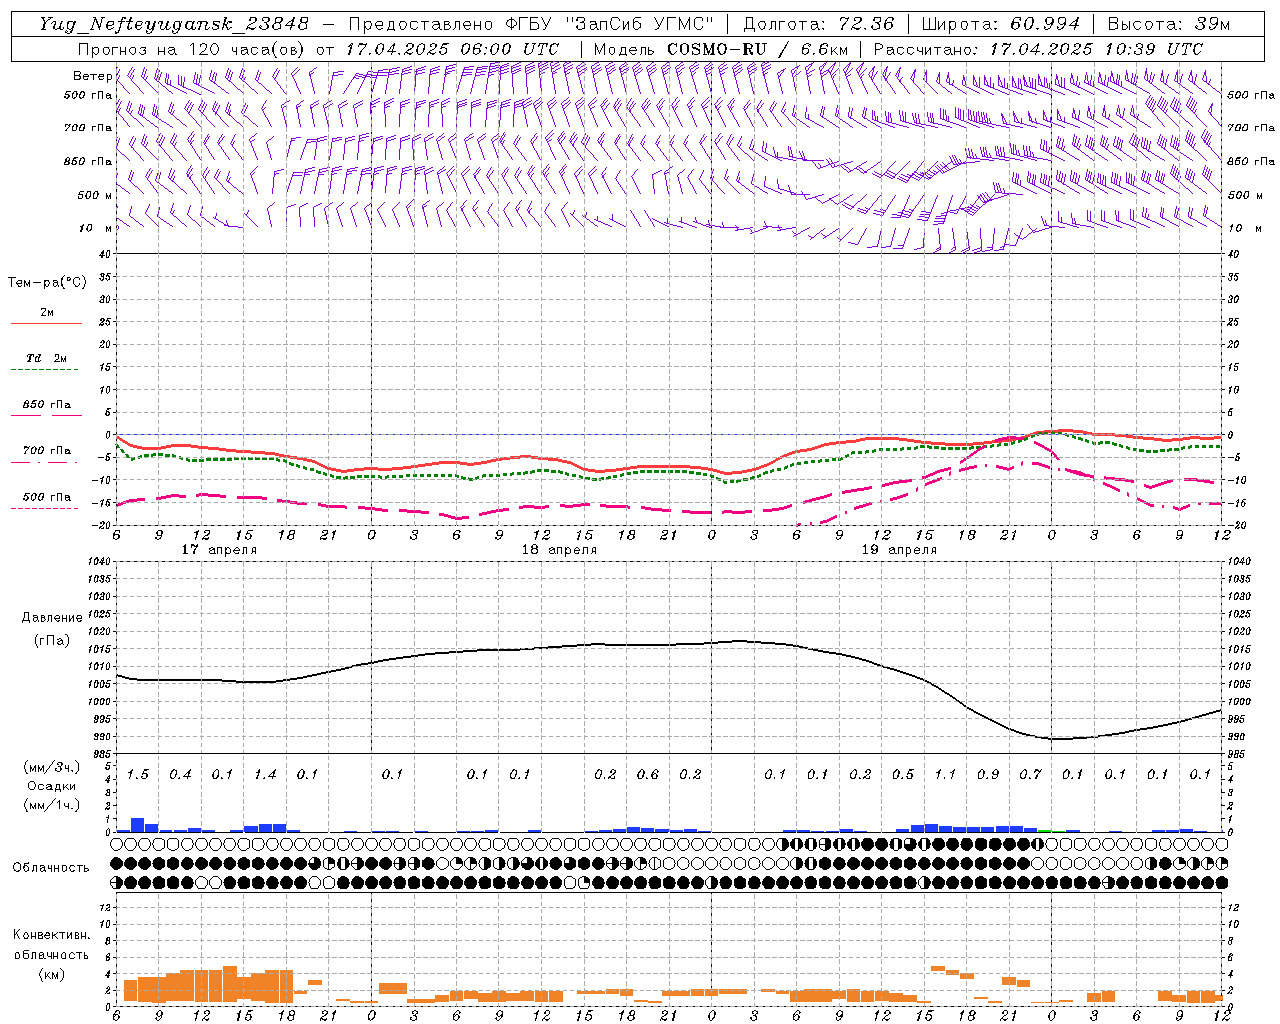The width and height of the screenshot is (1280, 1024).
Task: Click the 0.7 precipitation total
Action: 1030,774
